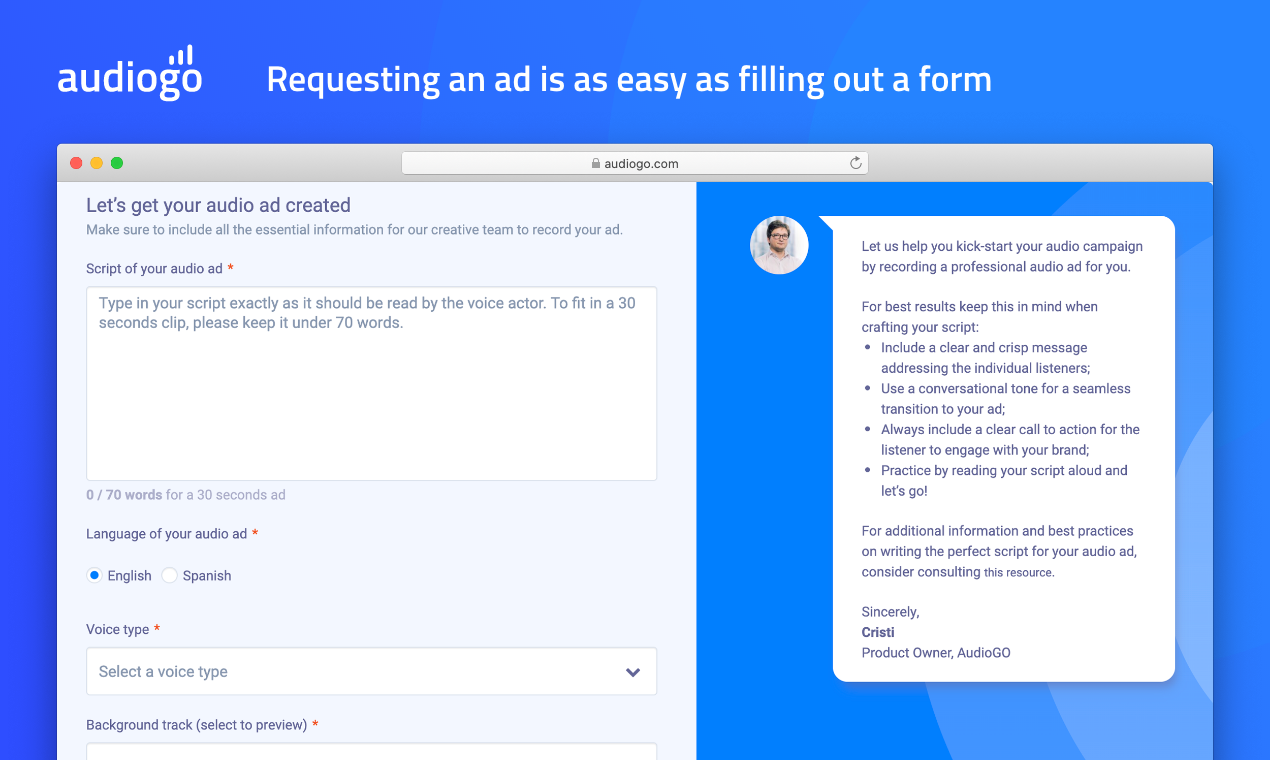Open the "this resource" link
The height and width of the screenshot is (760, 1270).
pyautogui.click(x=1018, y=573)
